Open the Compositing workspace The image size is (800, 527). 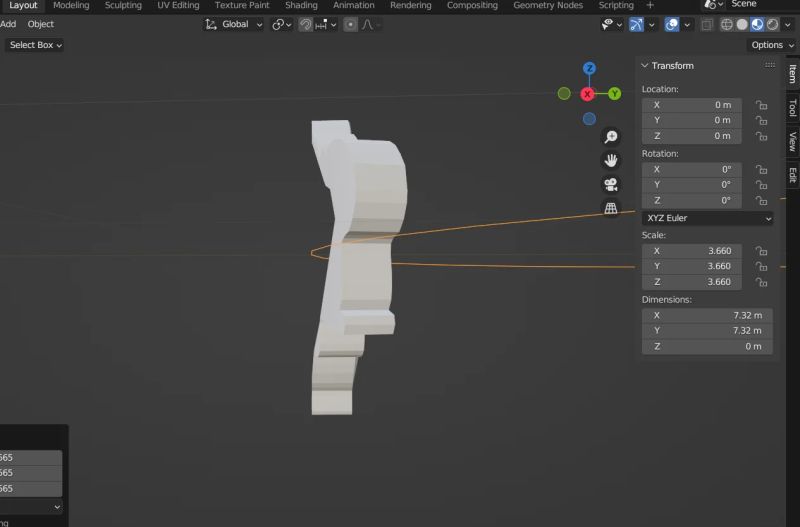click(472, 6)
